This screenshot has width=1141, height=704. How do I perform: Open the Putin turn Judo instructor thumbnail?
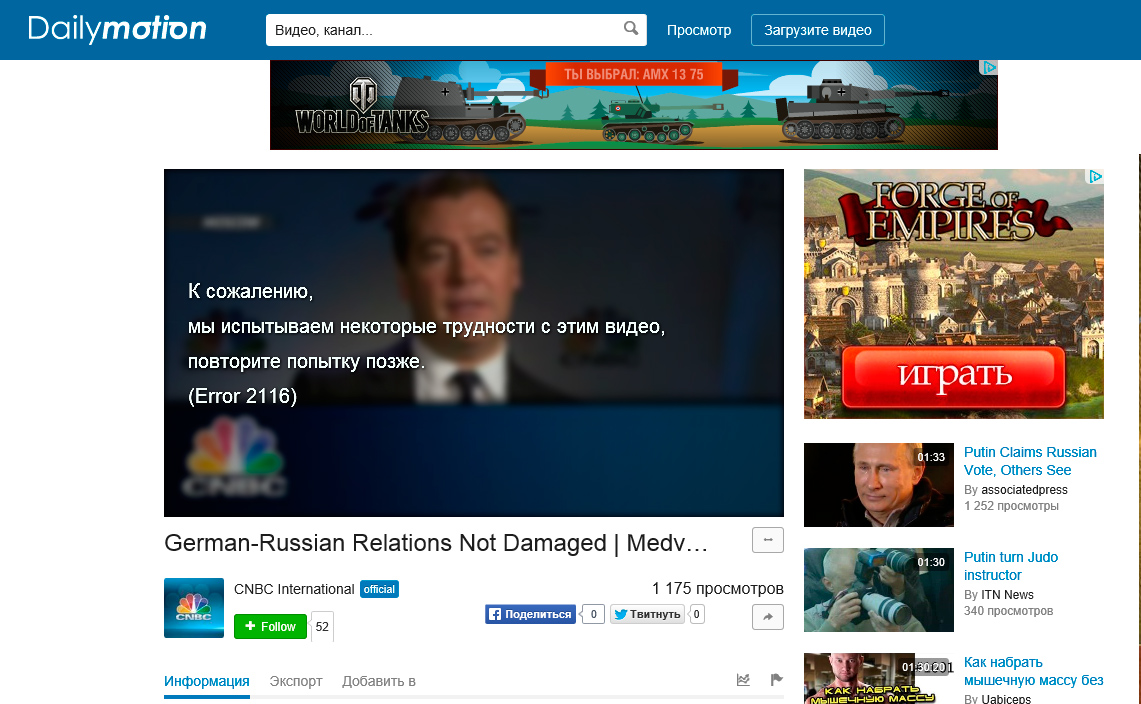click(878, 590)
